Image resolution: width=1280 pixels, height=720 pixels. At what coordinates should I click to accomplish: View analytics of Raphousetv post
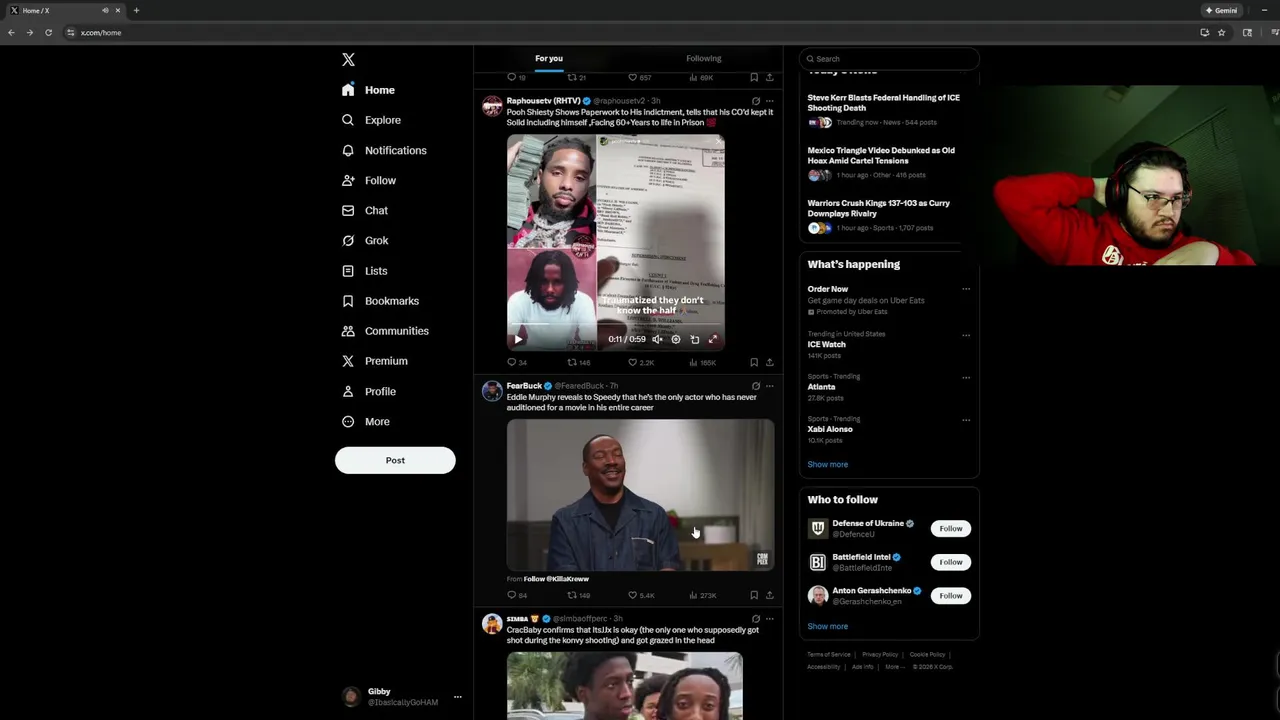click(702, 362)
